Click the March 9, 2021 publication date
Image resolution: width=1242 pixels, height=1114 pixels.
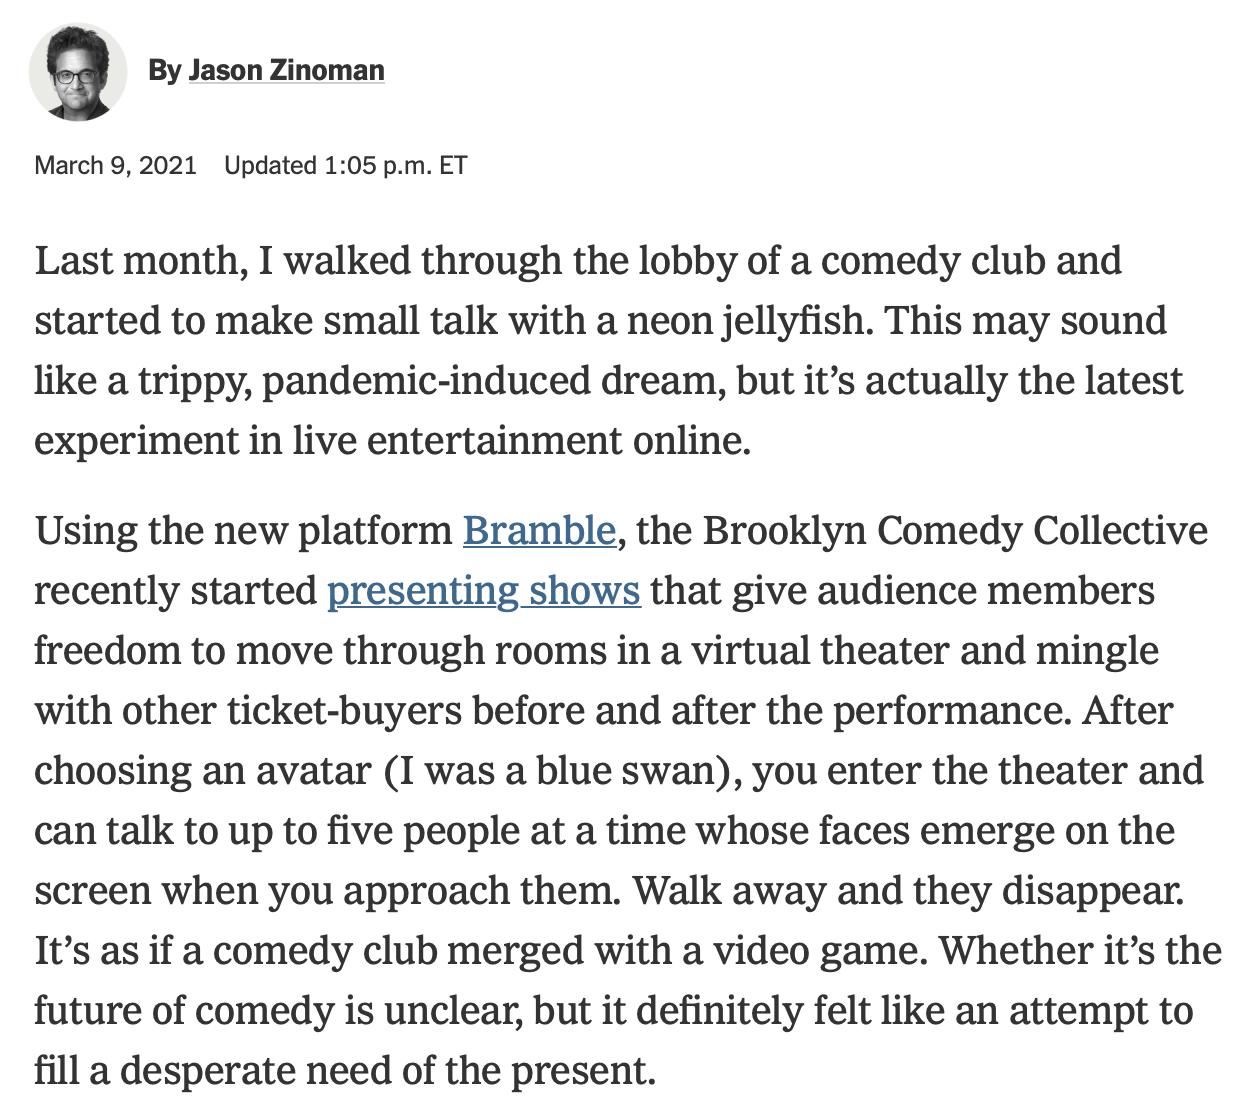tap(116, 165)
